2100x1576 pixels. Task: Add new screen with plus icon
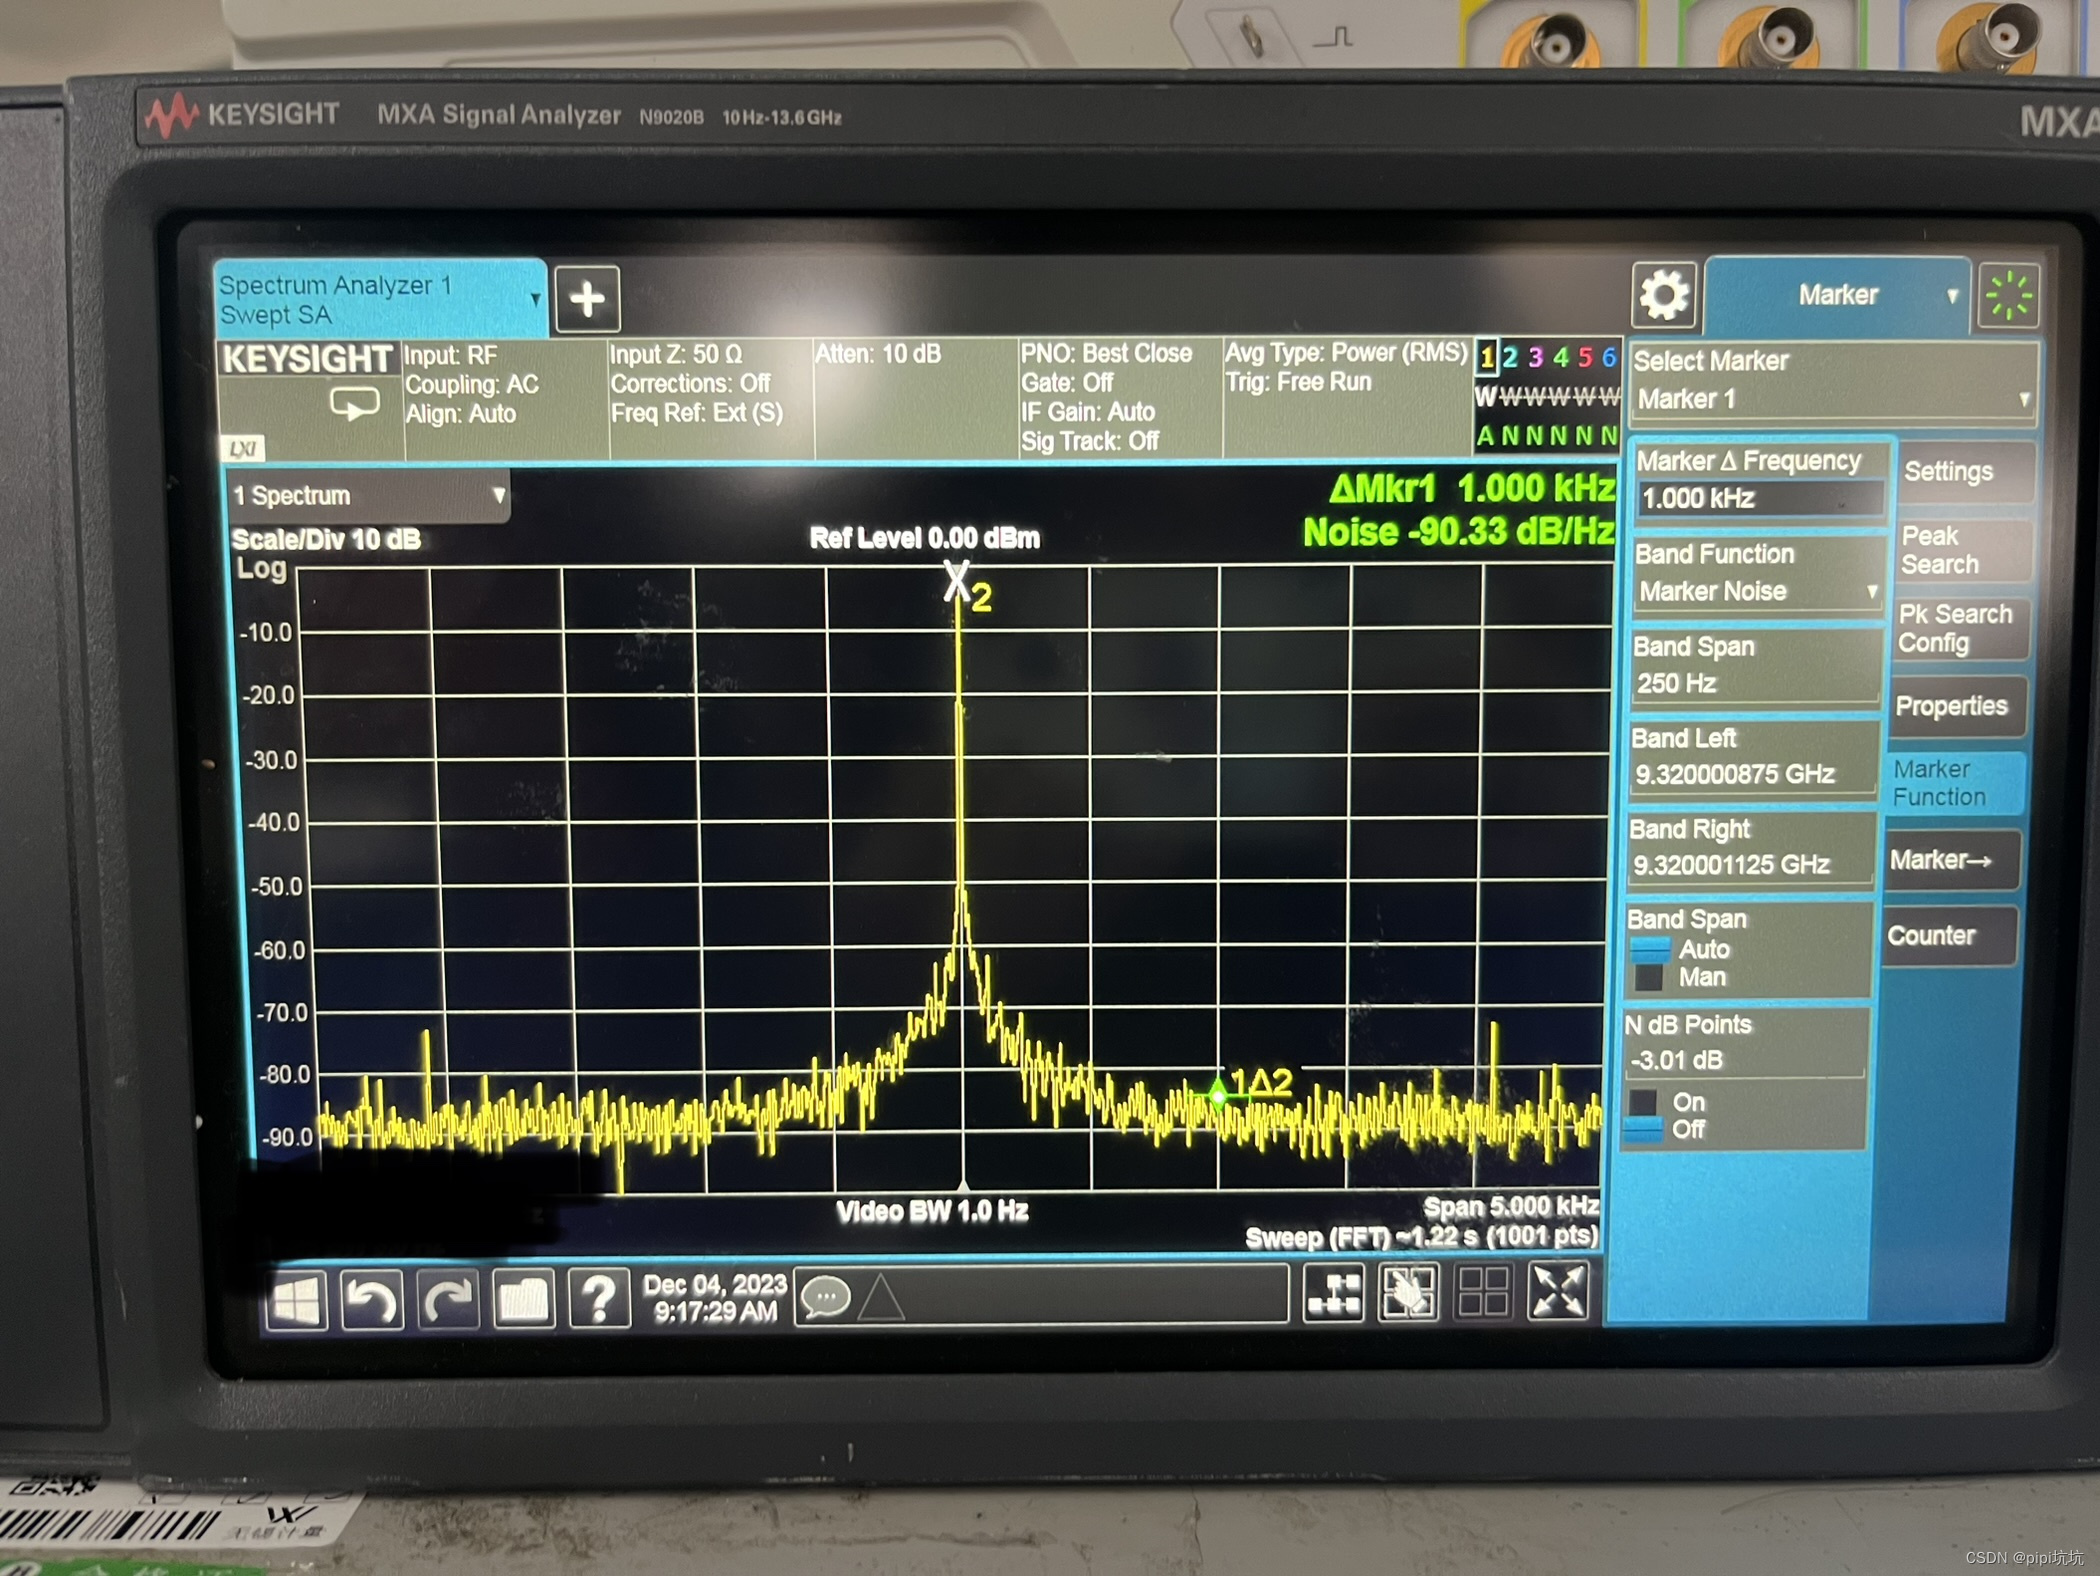(587, 299)
